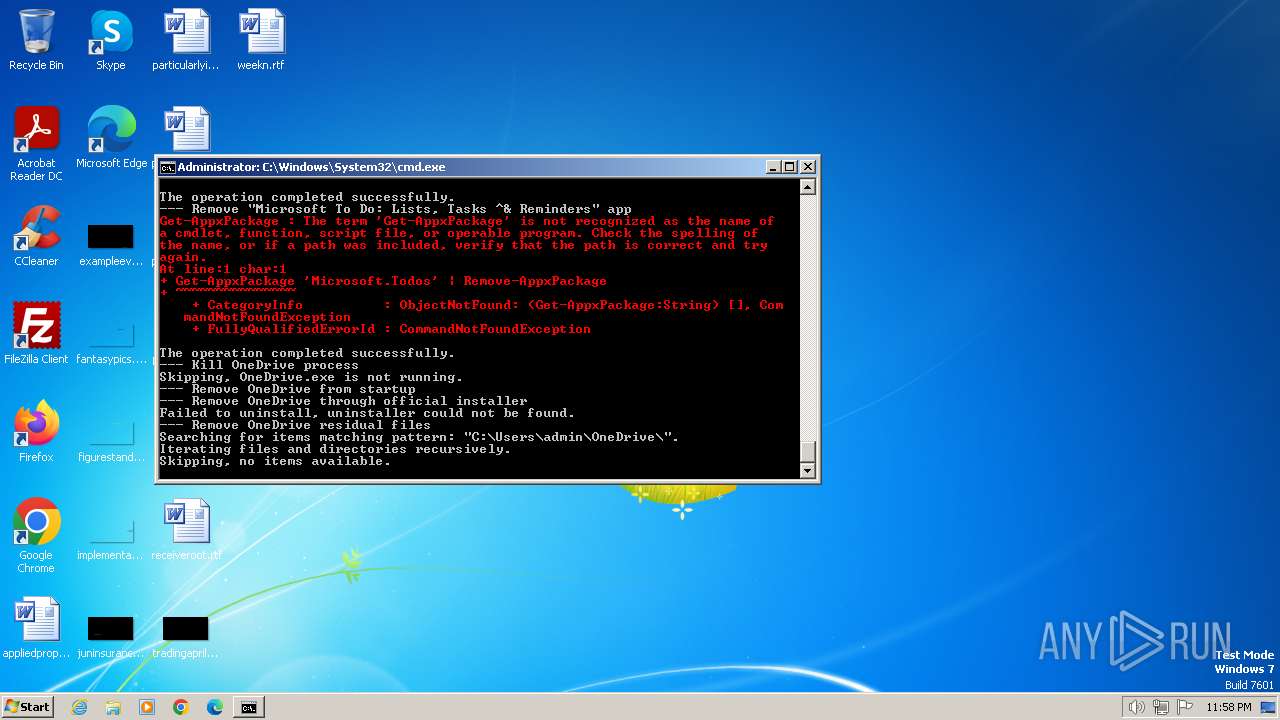Minimize the cmd.exe window
Screen dimensions: 1280x720
click(x=774, y=167)
